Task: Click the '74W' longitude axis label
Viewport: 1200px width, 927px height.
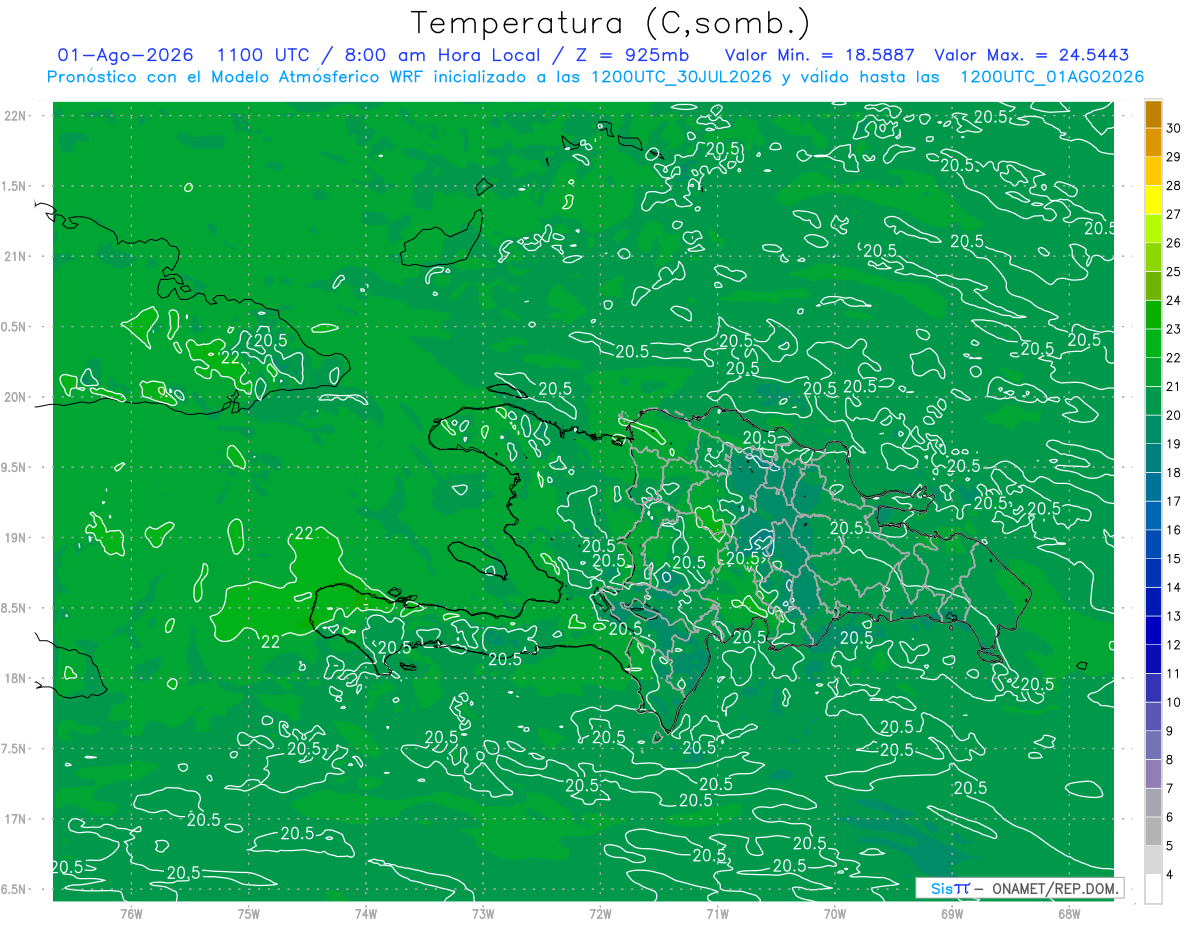Action: pos(366,914)
